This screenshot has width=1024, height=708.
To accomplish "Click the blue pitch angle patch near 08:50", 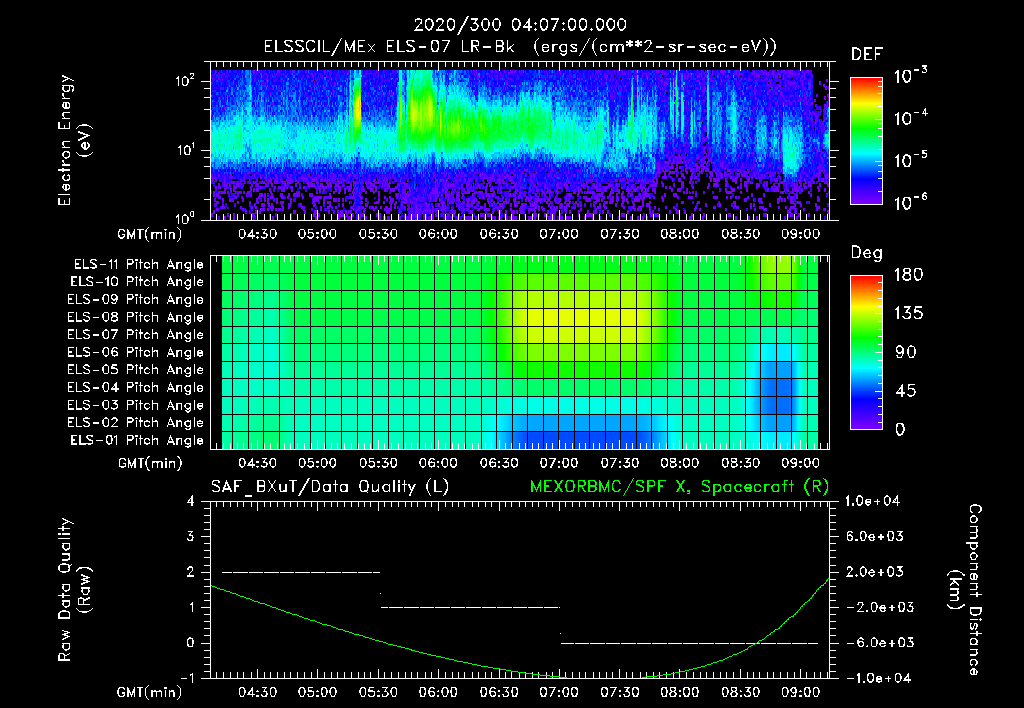I will (x=777, y=387).
